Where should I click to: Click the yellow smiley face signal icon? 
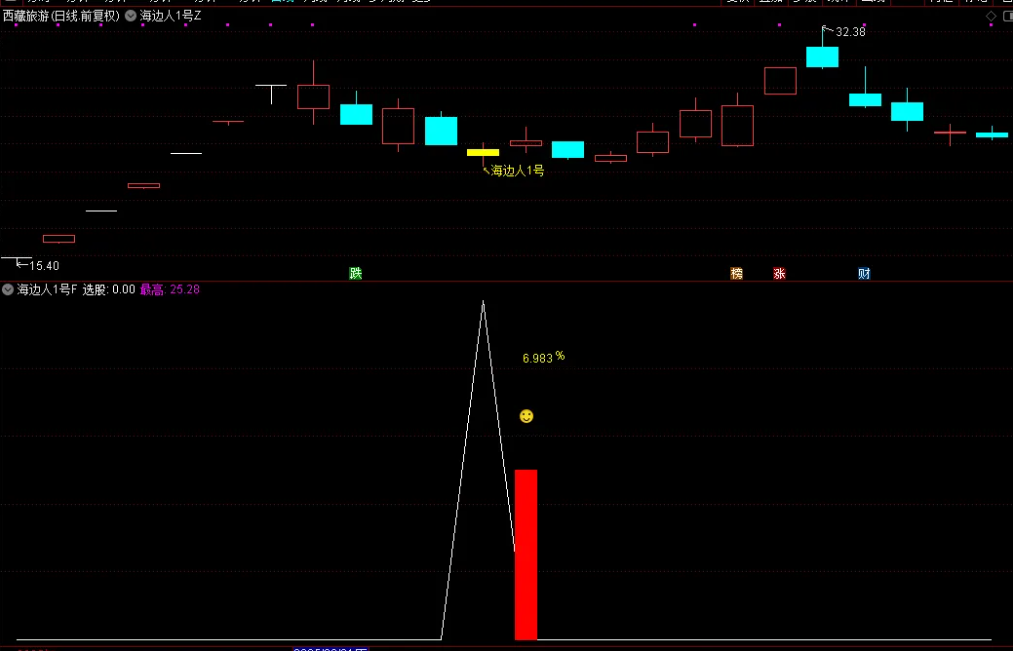point(526,416)
